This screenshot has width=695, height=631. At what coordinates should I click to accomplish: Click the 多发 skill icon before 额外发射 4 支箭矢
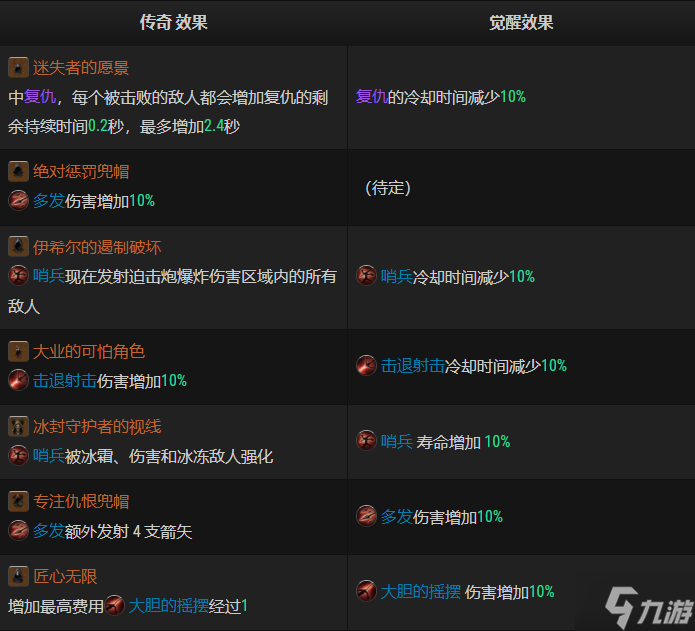pyautogui.click(x=18, y=530)
